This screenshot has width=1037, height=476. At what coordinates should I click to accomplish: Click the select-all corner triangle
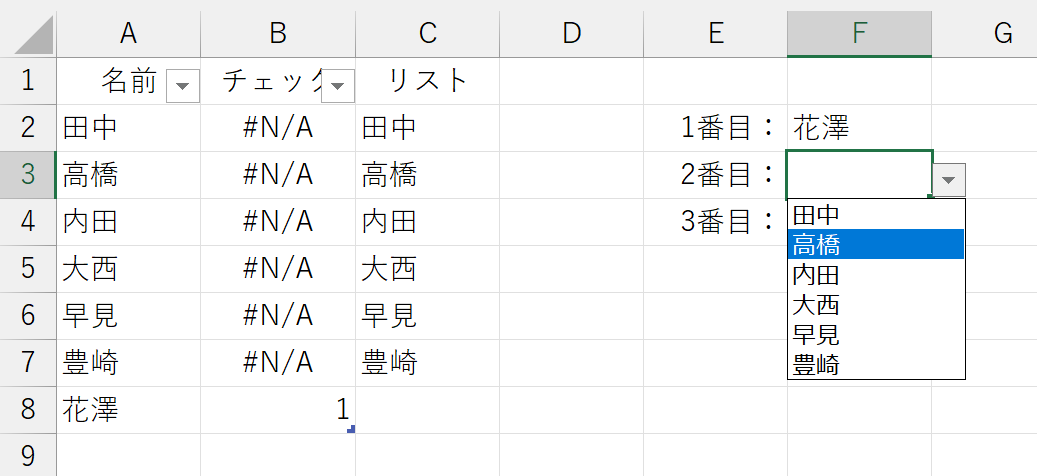click(28, 33)
